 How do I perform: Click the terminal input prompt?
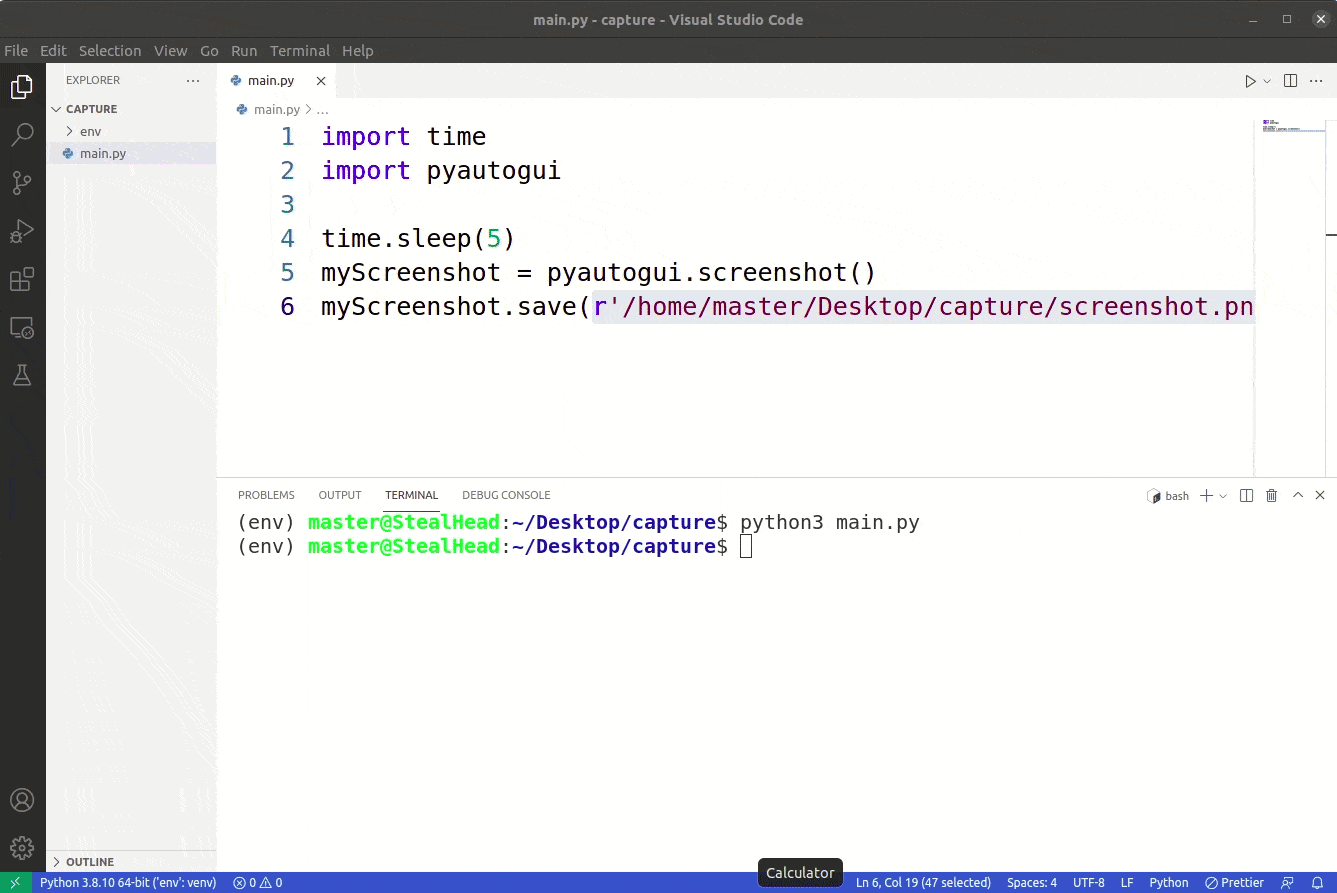744,546
